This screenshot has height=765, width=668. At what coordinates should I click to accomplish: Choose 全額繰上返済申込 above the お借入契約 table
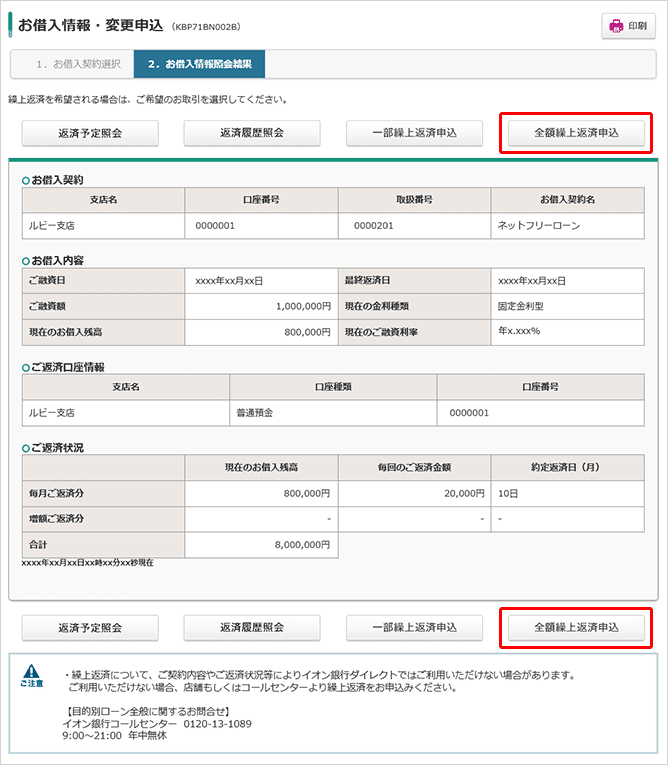[x=576, y=133]
